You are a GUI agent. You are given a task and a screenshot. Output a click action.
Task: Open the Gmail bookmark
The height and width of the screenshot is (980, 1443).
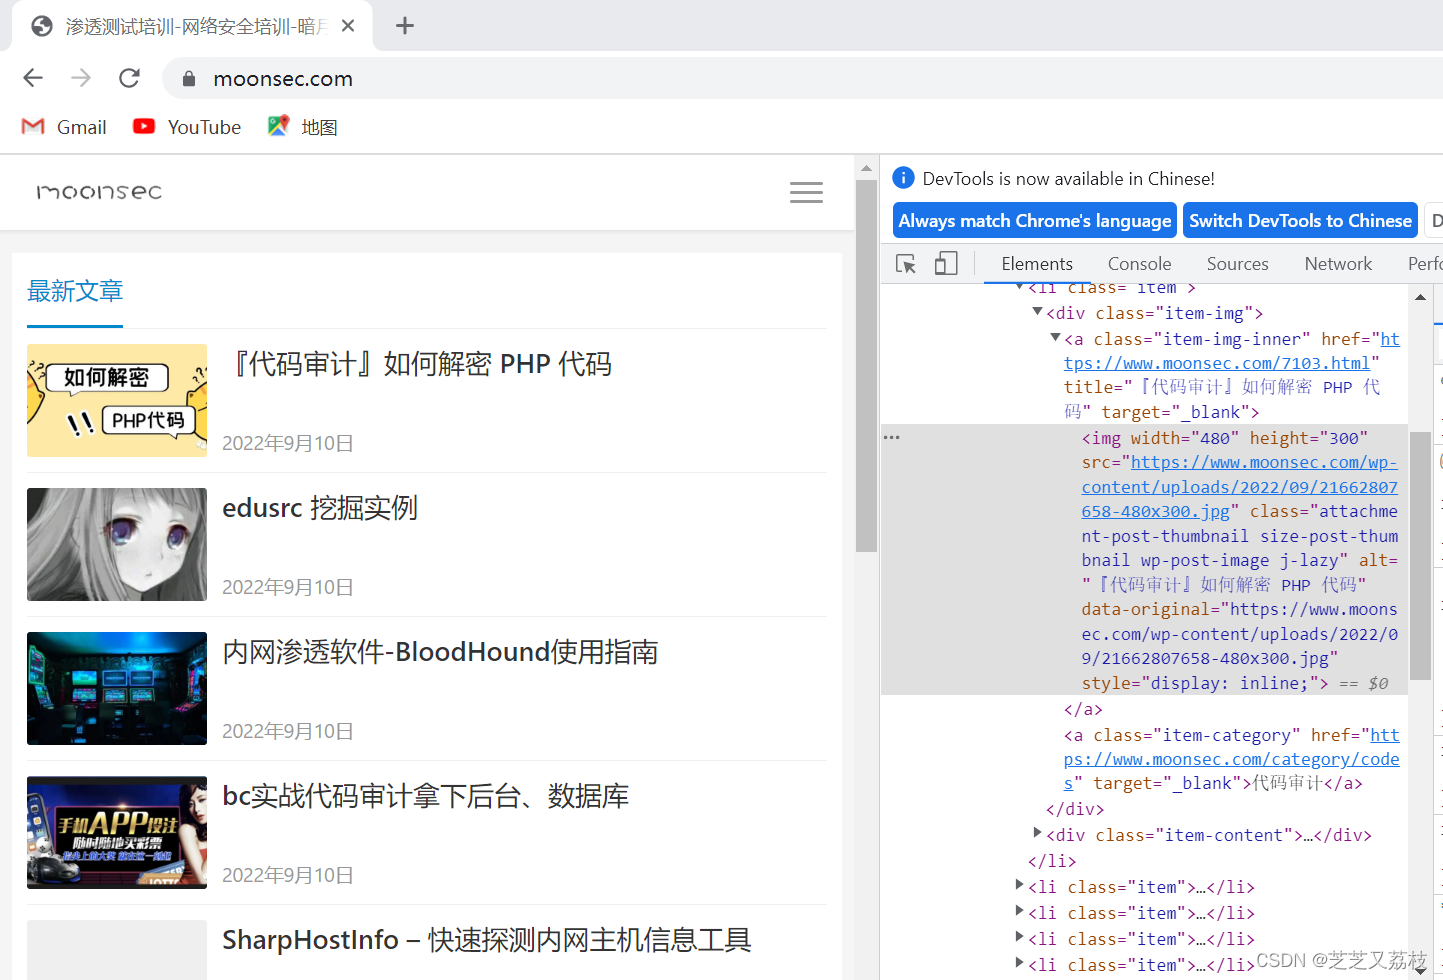click(64, 127)
